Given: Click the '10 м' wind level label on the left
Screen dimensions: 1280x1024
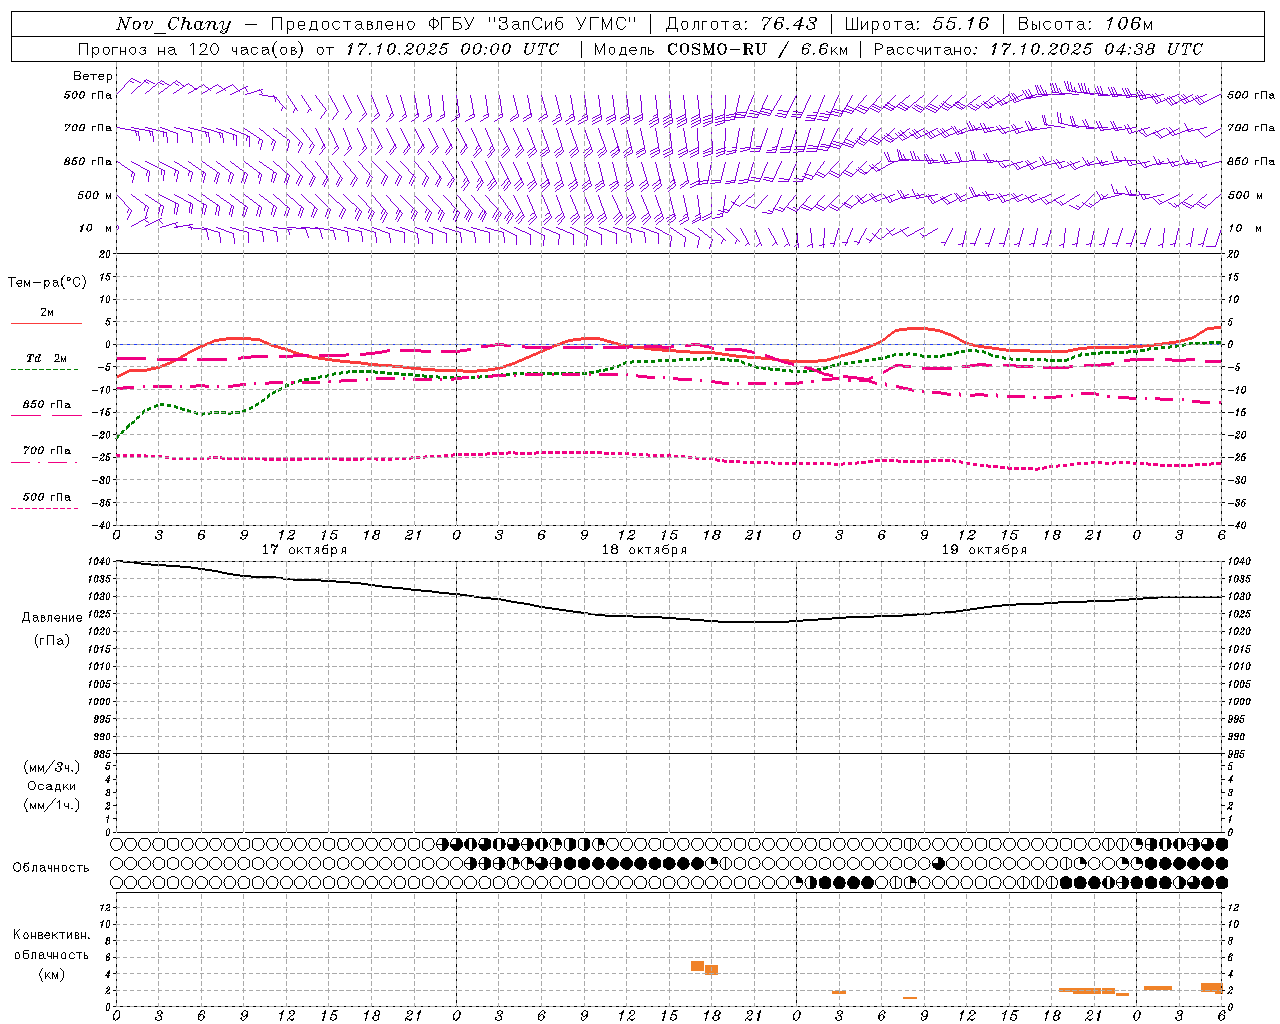Looking at the screenshot, I should pyautogui.click(x=96, y=228).
